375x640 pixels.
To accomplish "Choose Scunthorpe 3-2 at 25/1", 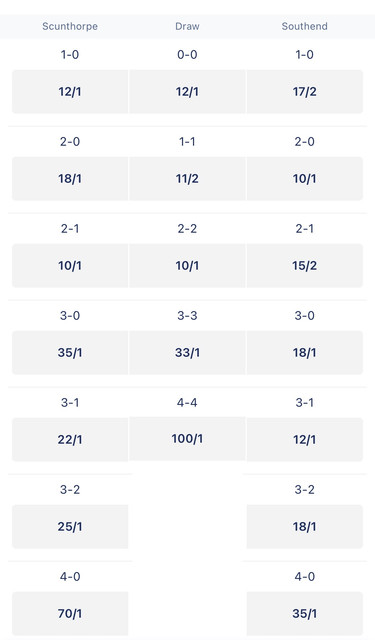I will point(70,526).
